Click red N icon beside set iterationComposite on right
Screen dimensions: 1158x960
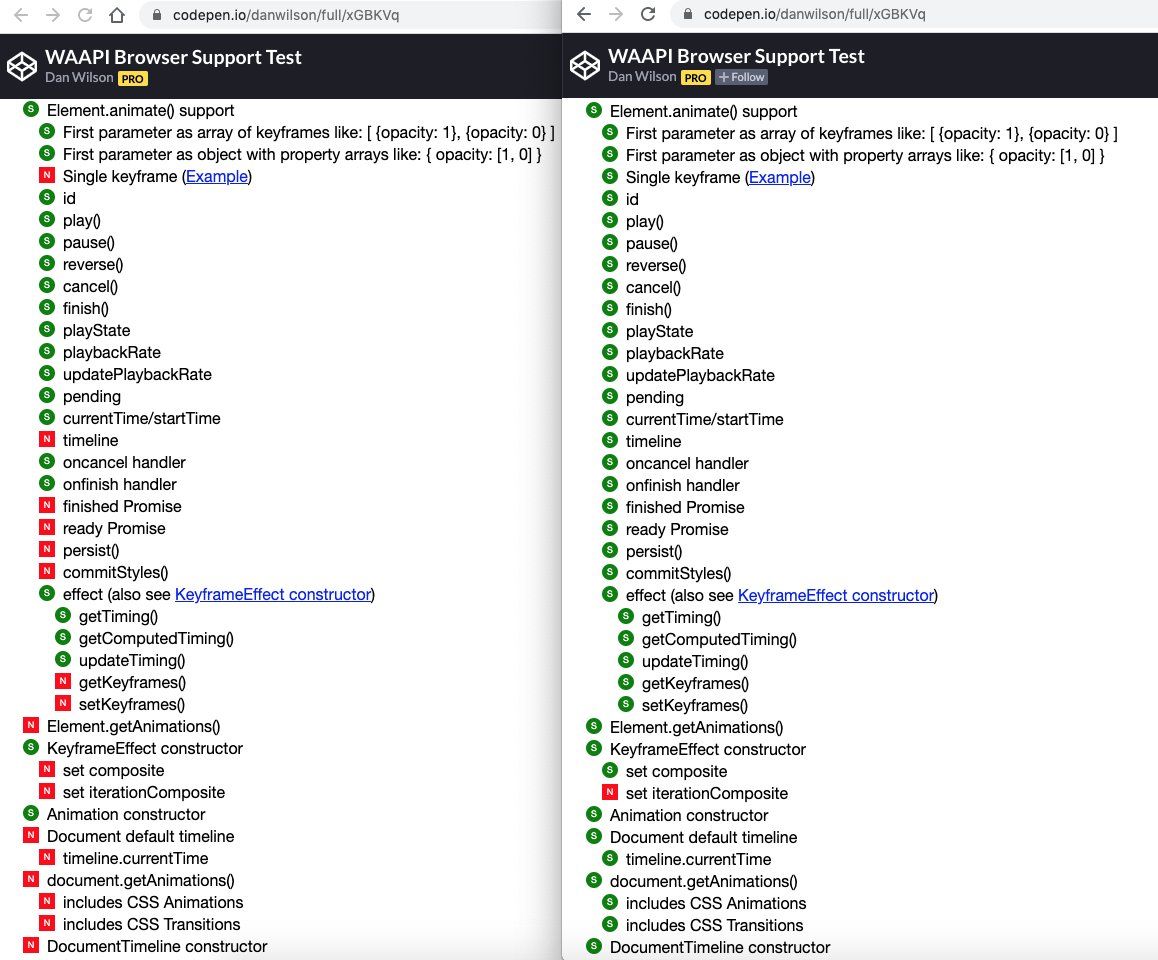[x=609, y=793]
